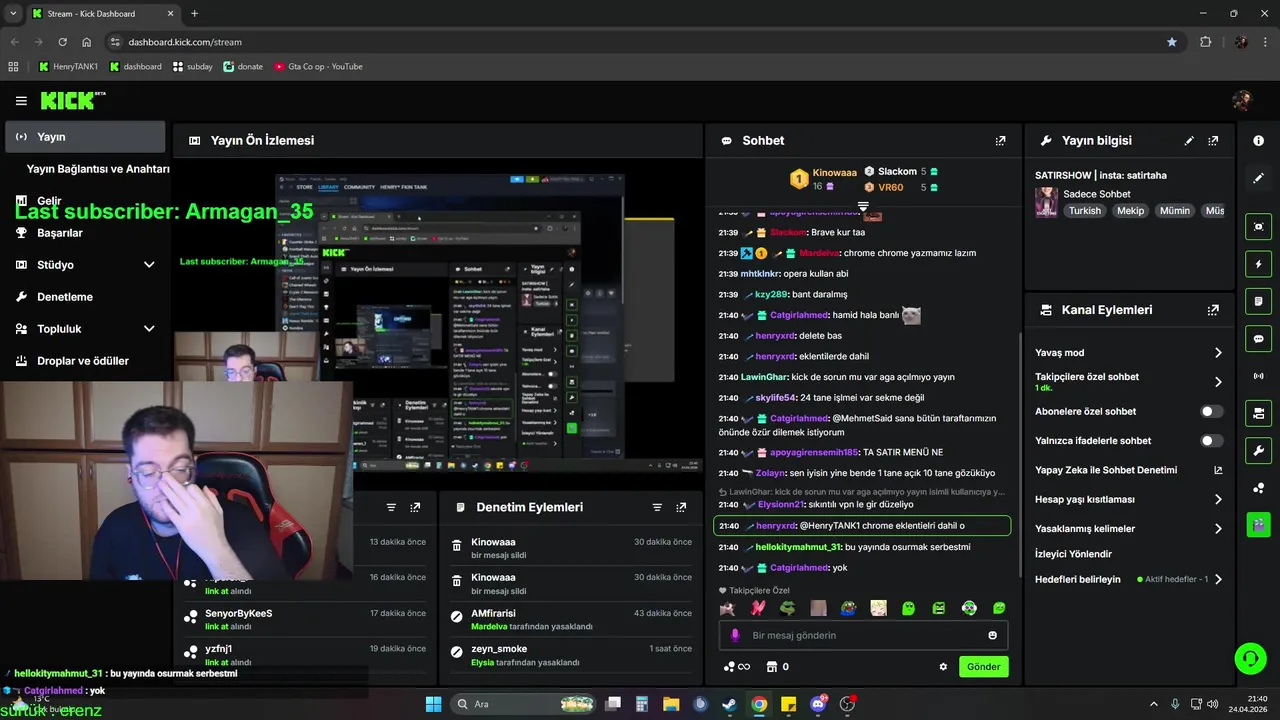Click the chat bubble icon on right rail
1280x720 pixels.
coord(1258,339)
